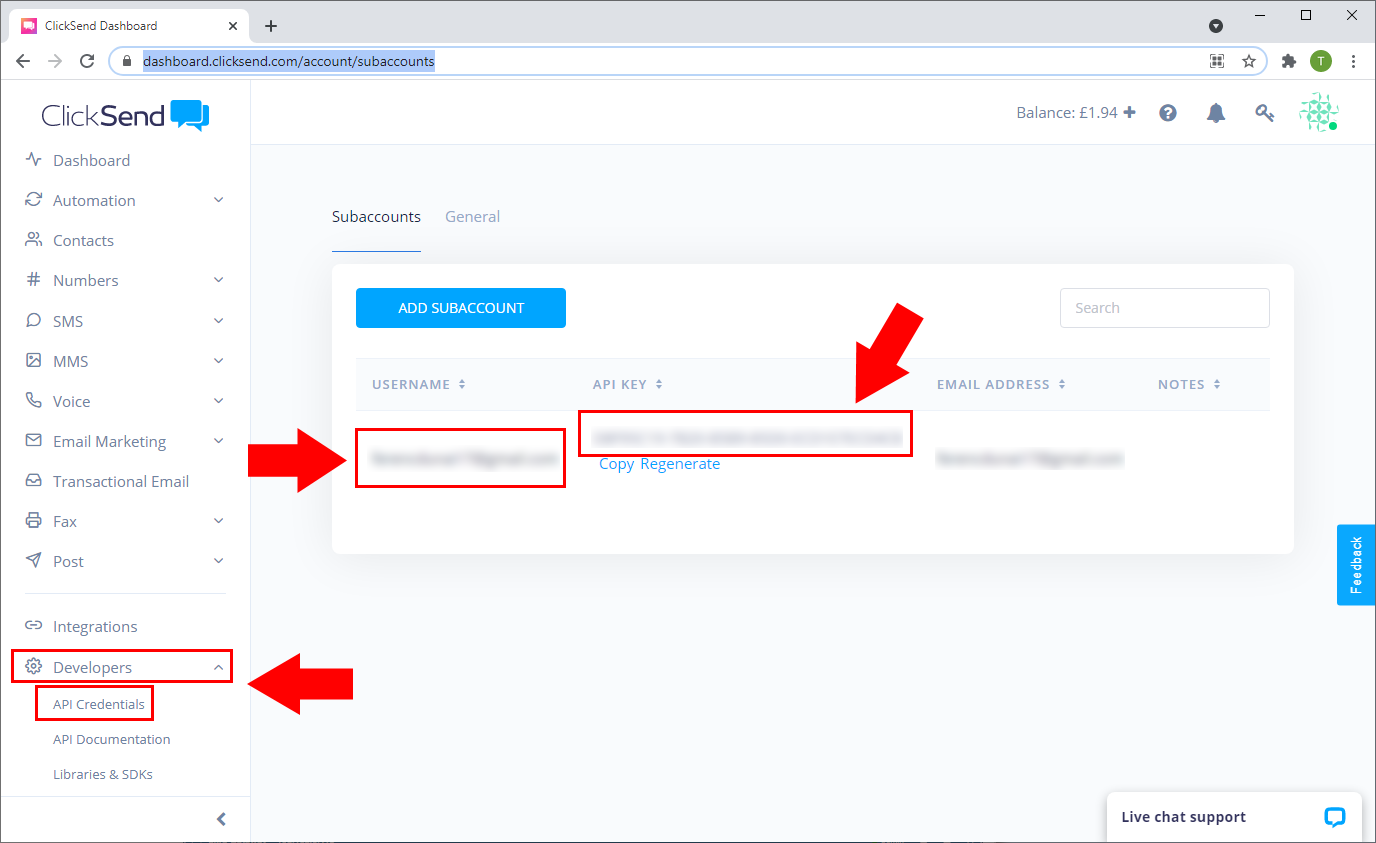Switch to the Subaccounts tab

coord(376,216)
